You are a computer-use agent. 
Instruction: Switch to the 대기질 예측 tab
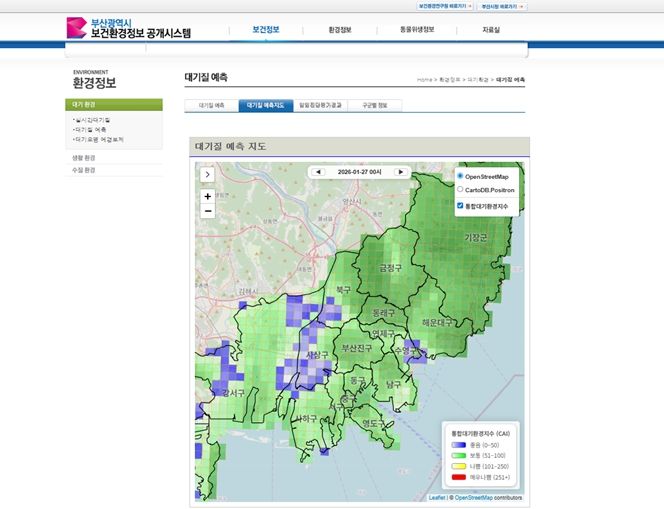(x=211, y=105)
